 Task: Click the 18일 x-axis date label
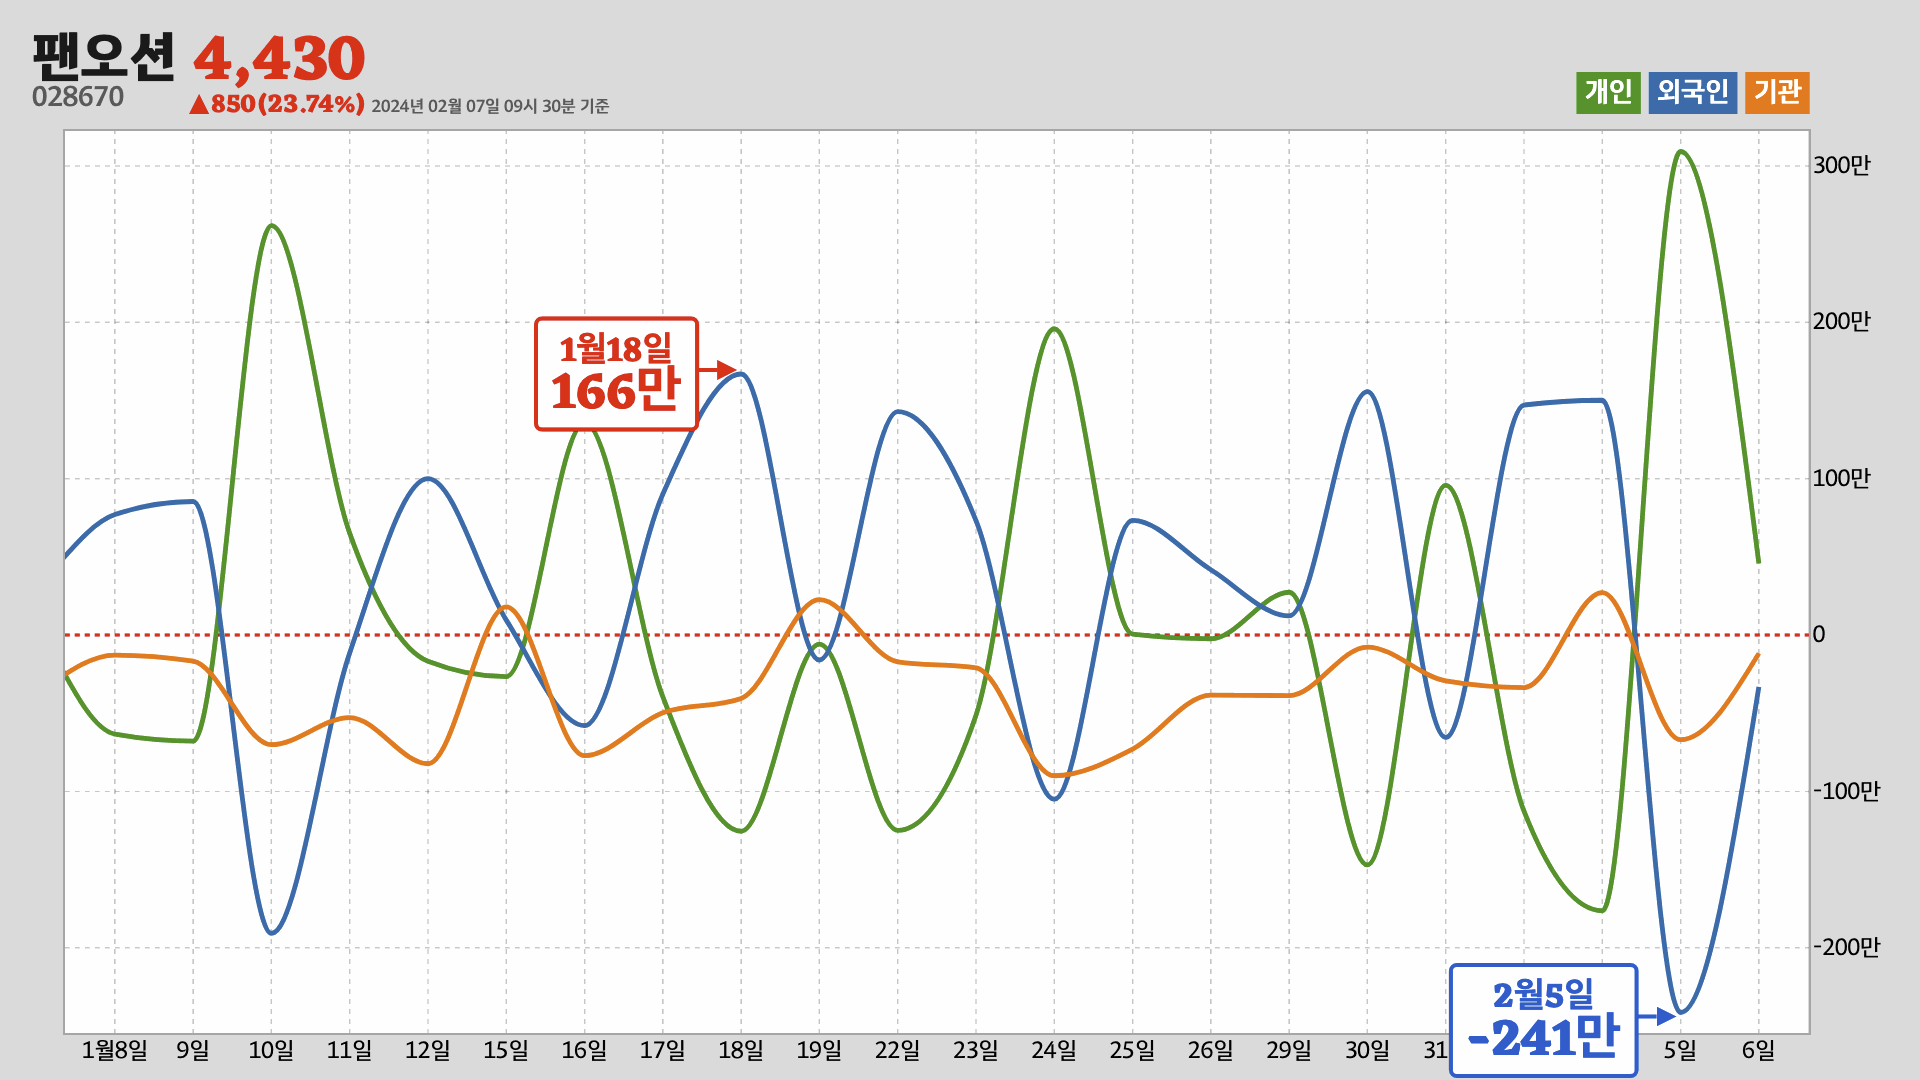(741, 1050)
